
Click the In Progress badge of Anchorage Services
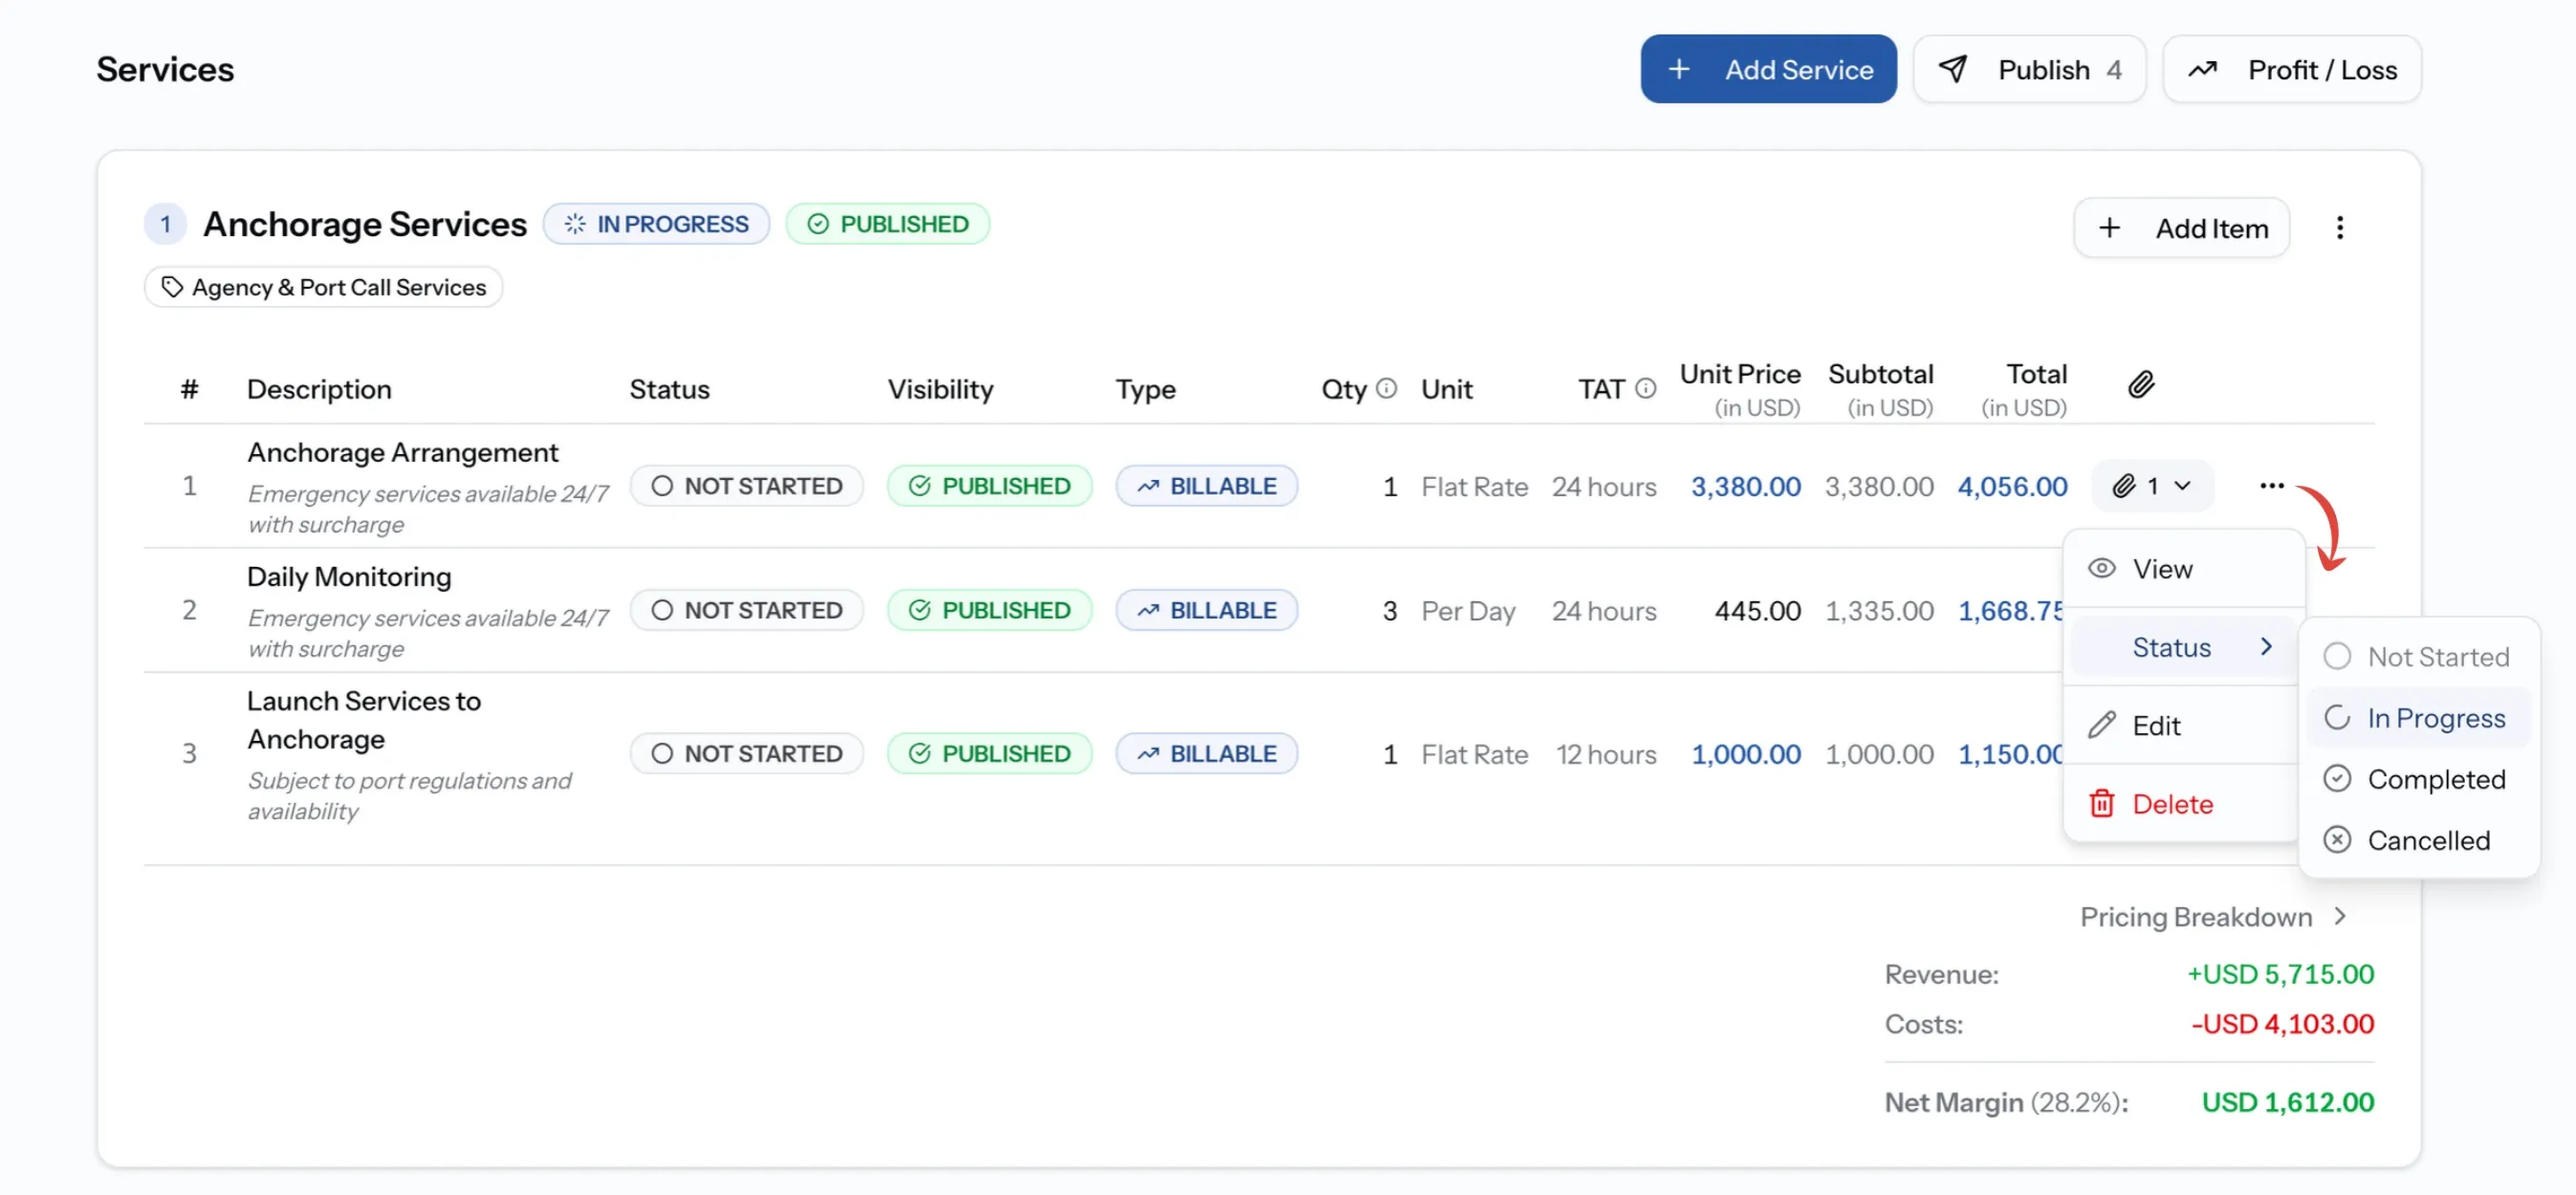(656, 224)
